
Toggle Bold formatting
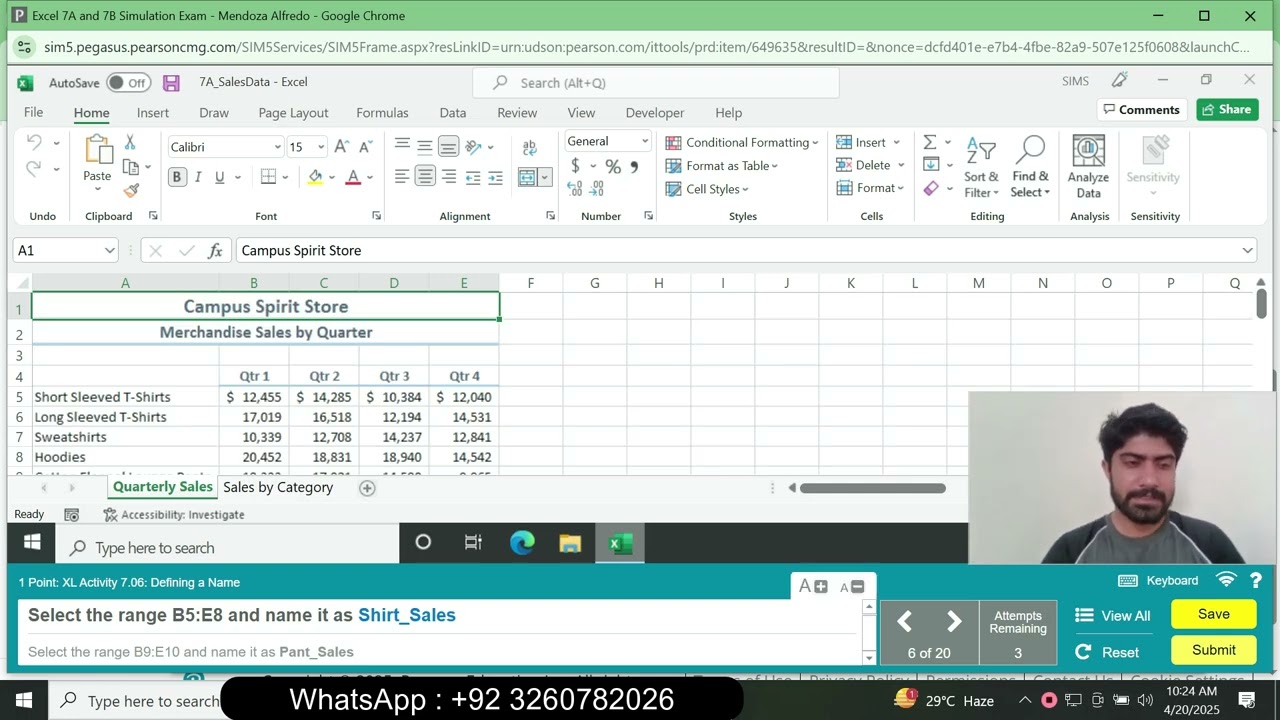pos(177,177)
